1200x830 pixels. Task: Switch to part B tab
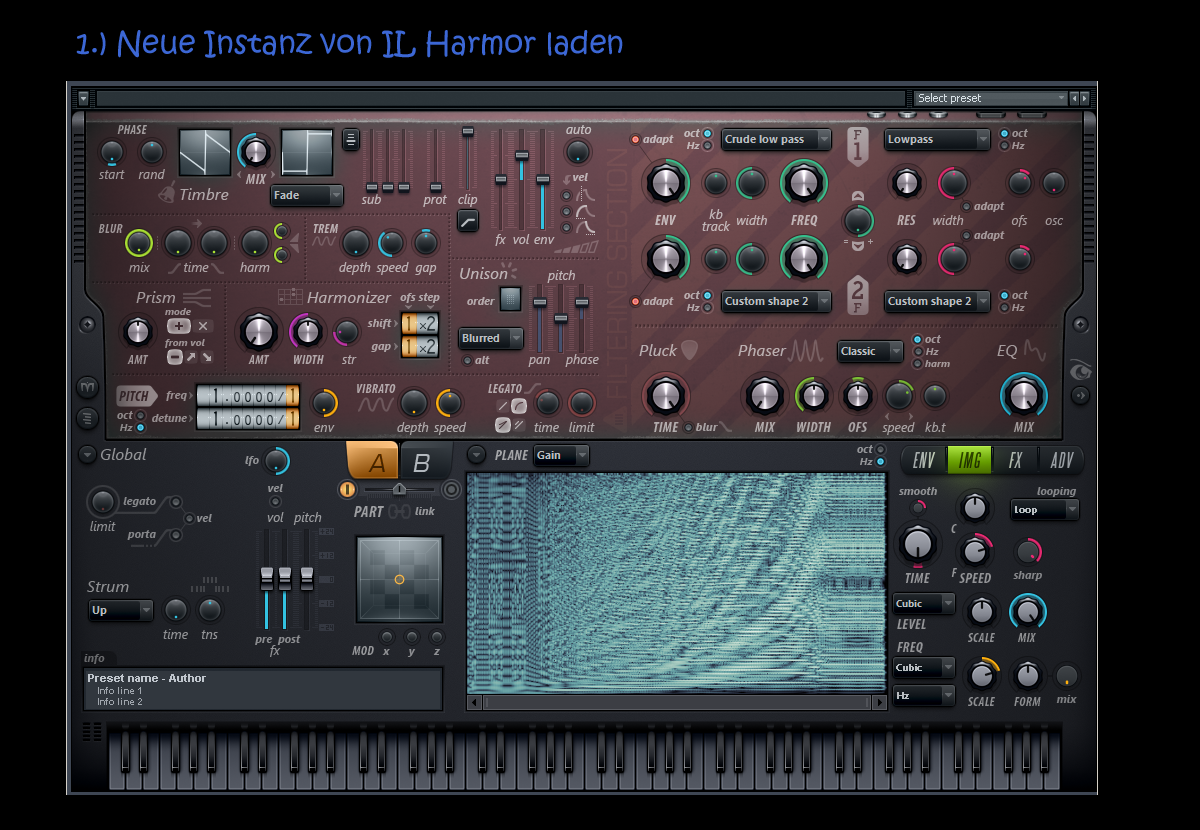(x=424, y=461)
